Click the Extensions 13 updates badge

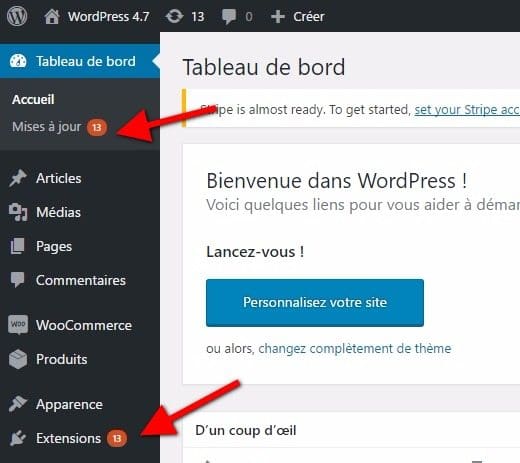117,438
